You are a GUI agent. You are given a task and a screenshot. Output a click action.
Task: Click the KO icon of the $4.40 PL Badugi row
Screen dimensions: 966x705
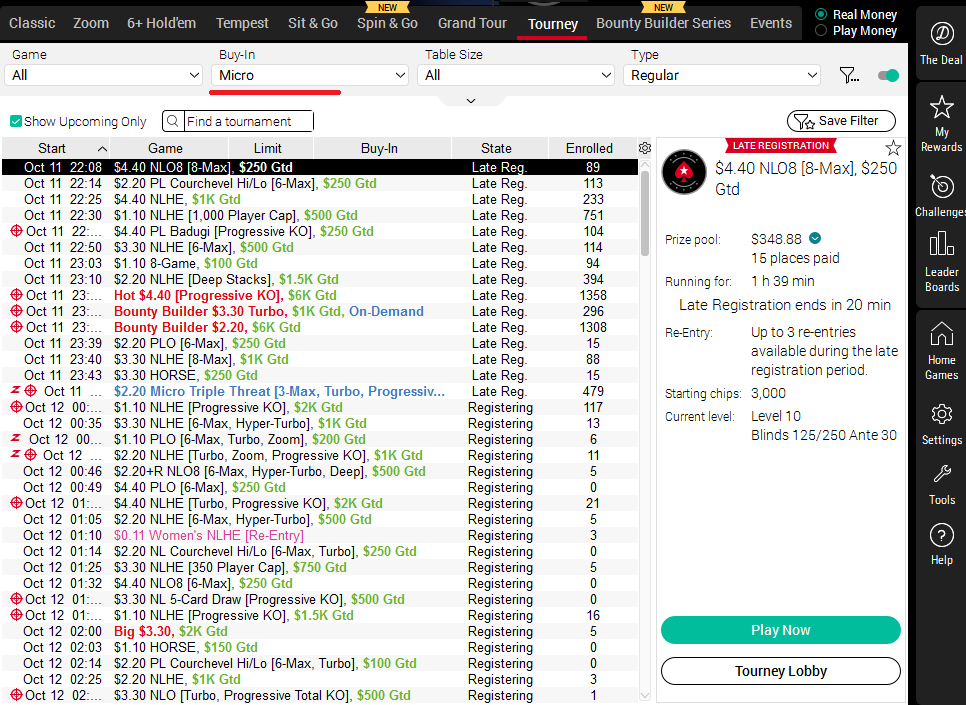click(17, 231)
